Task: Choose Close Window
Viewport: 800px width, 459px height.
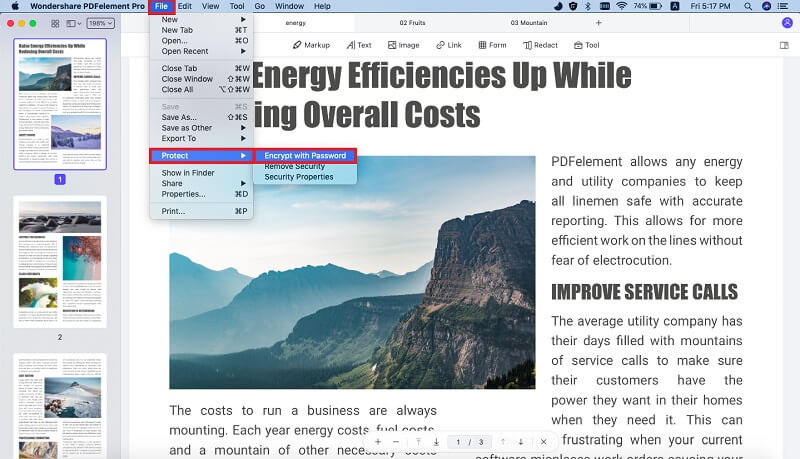Action: coord(202,79)
